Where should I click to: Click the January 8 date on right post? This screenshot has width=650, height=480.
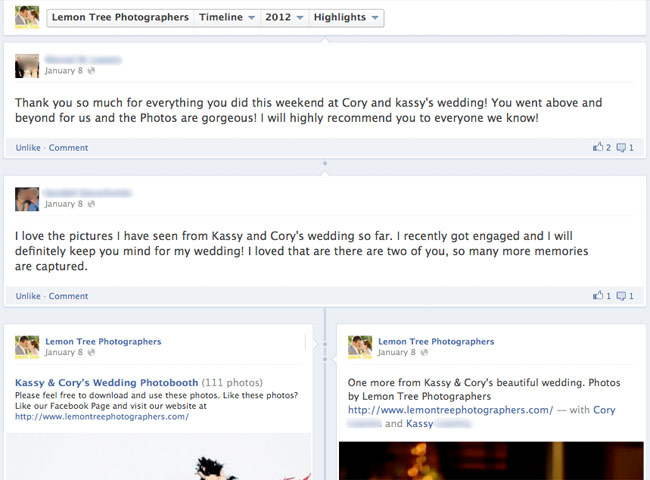(397, 352)
